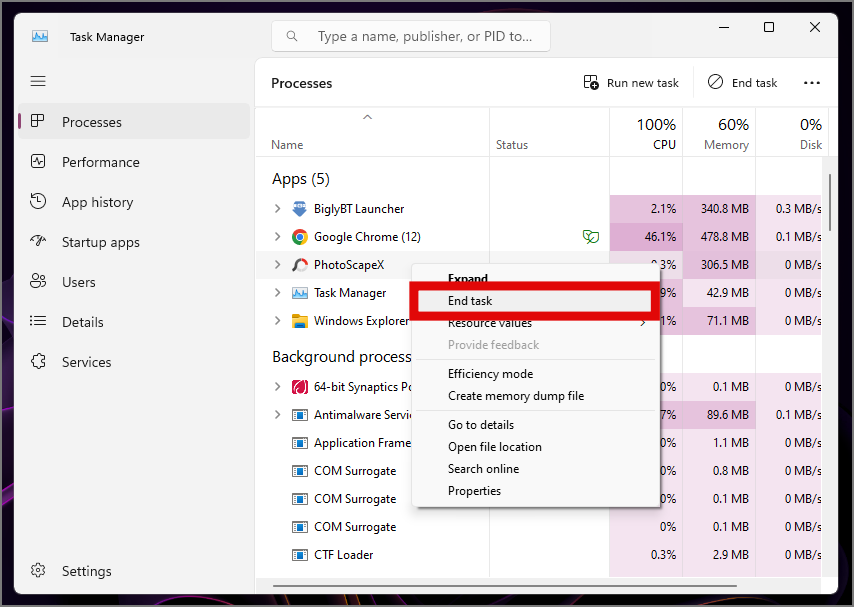The height and width of the screenshot is (607, 854).
Task: Click Chrome's green efficiency mode leaf icon
Action: pyautogui.click(x=590, y=236)
